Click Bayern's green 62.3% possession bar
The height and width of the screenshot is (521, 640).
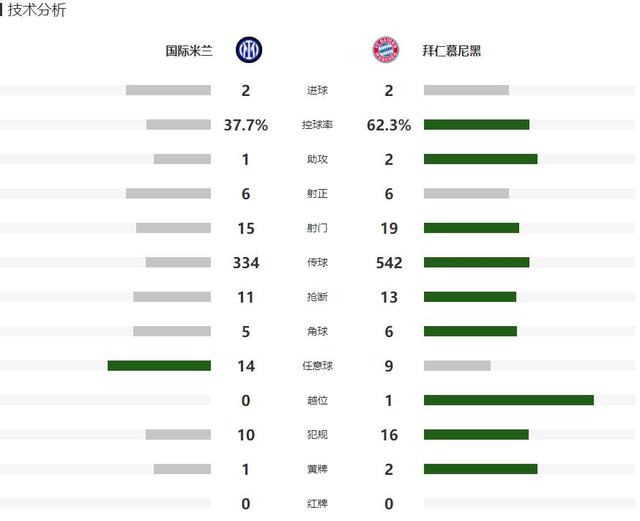point(476,125)
